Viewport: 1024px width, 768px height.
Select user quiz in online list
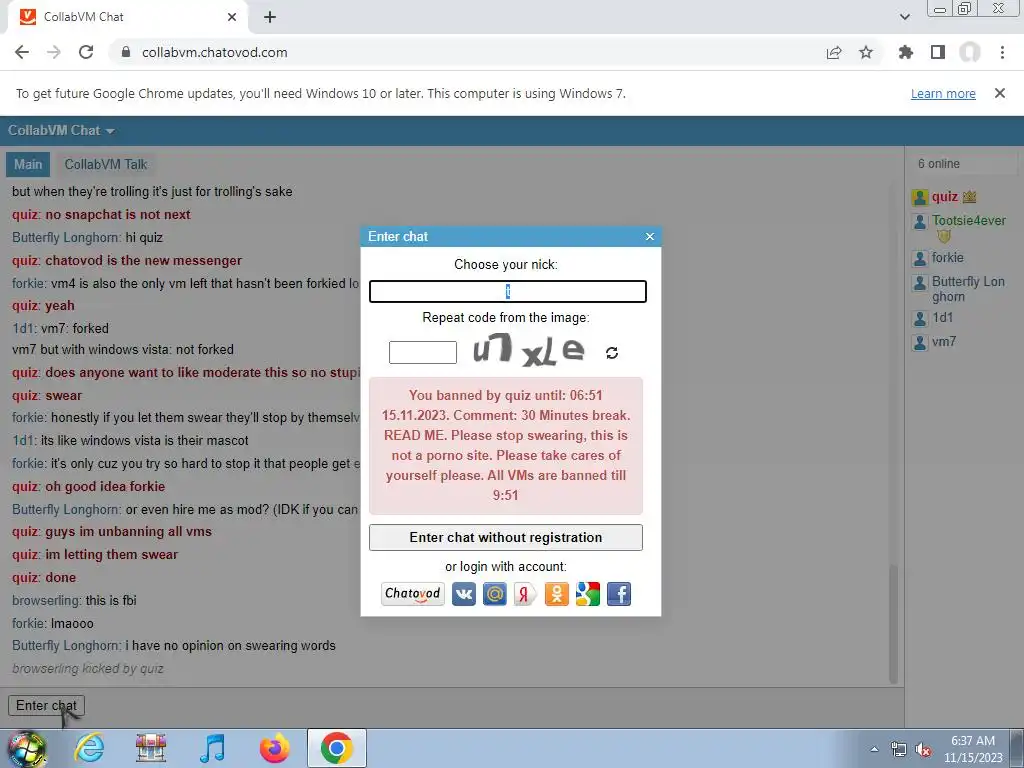[x=944, y=197]
